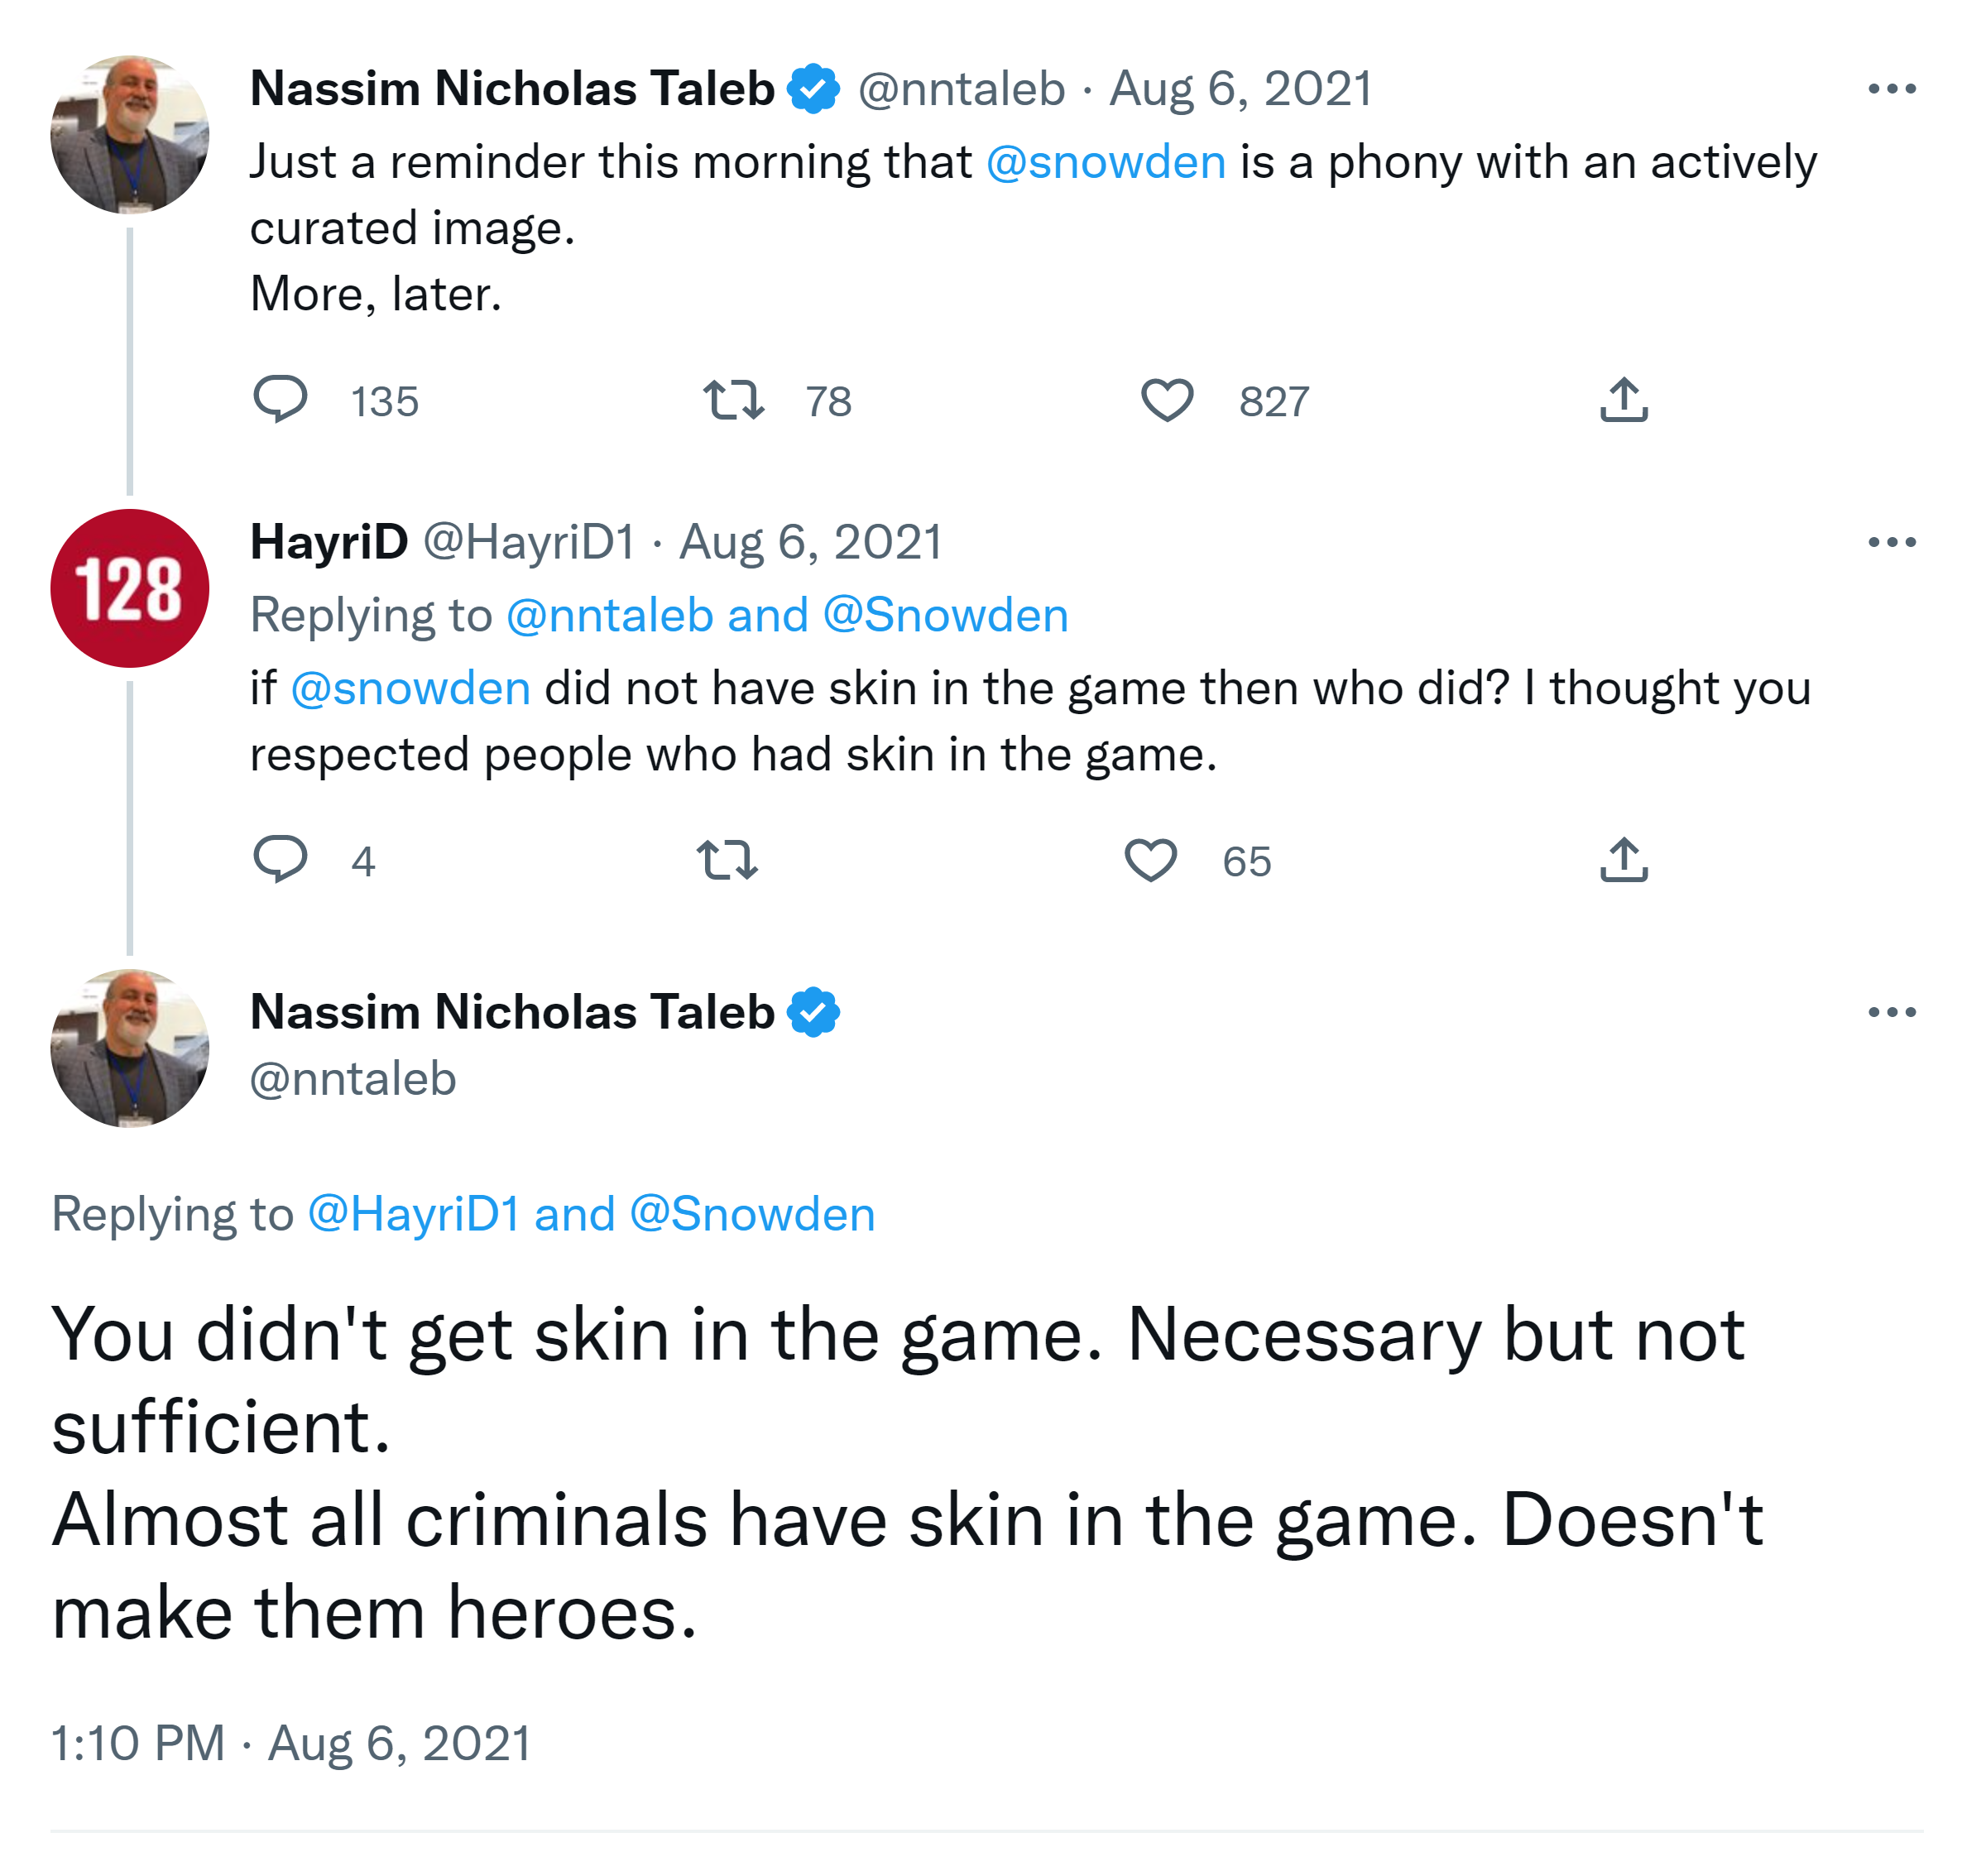
Task: Retweet Taleb's tweet with 78 retweets
Action: pos(733,400)
